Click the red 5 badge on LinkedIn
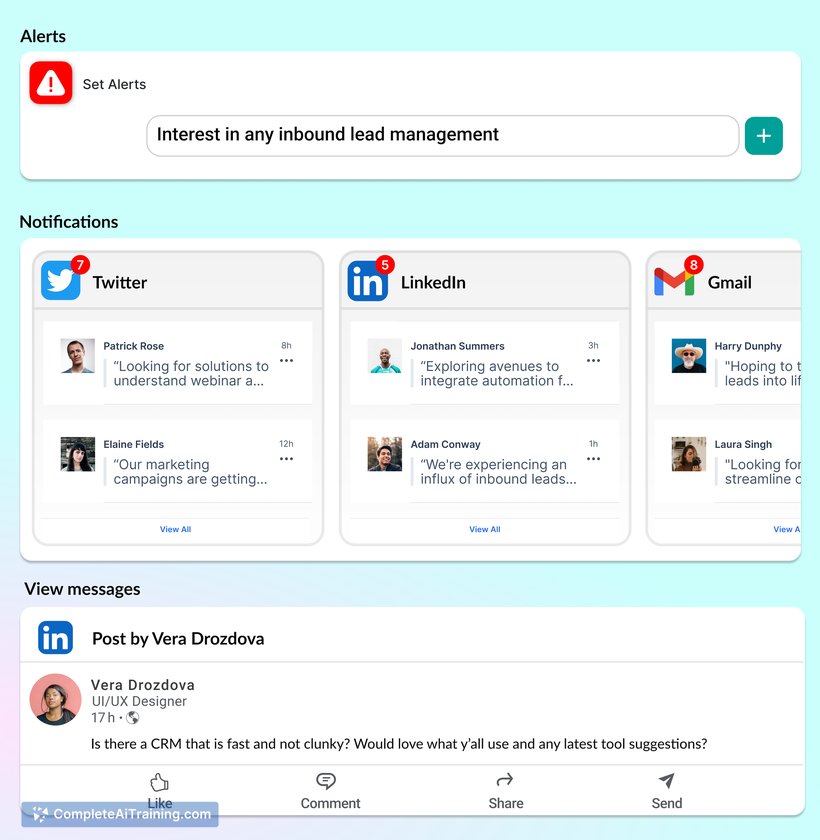Image resolution: width=820 pixels, height=840 pixels. click(x=385, y=264)
